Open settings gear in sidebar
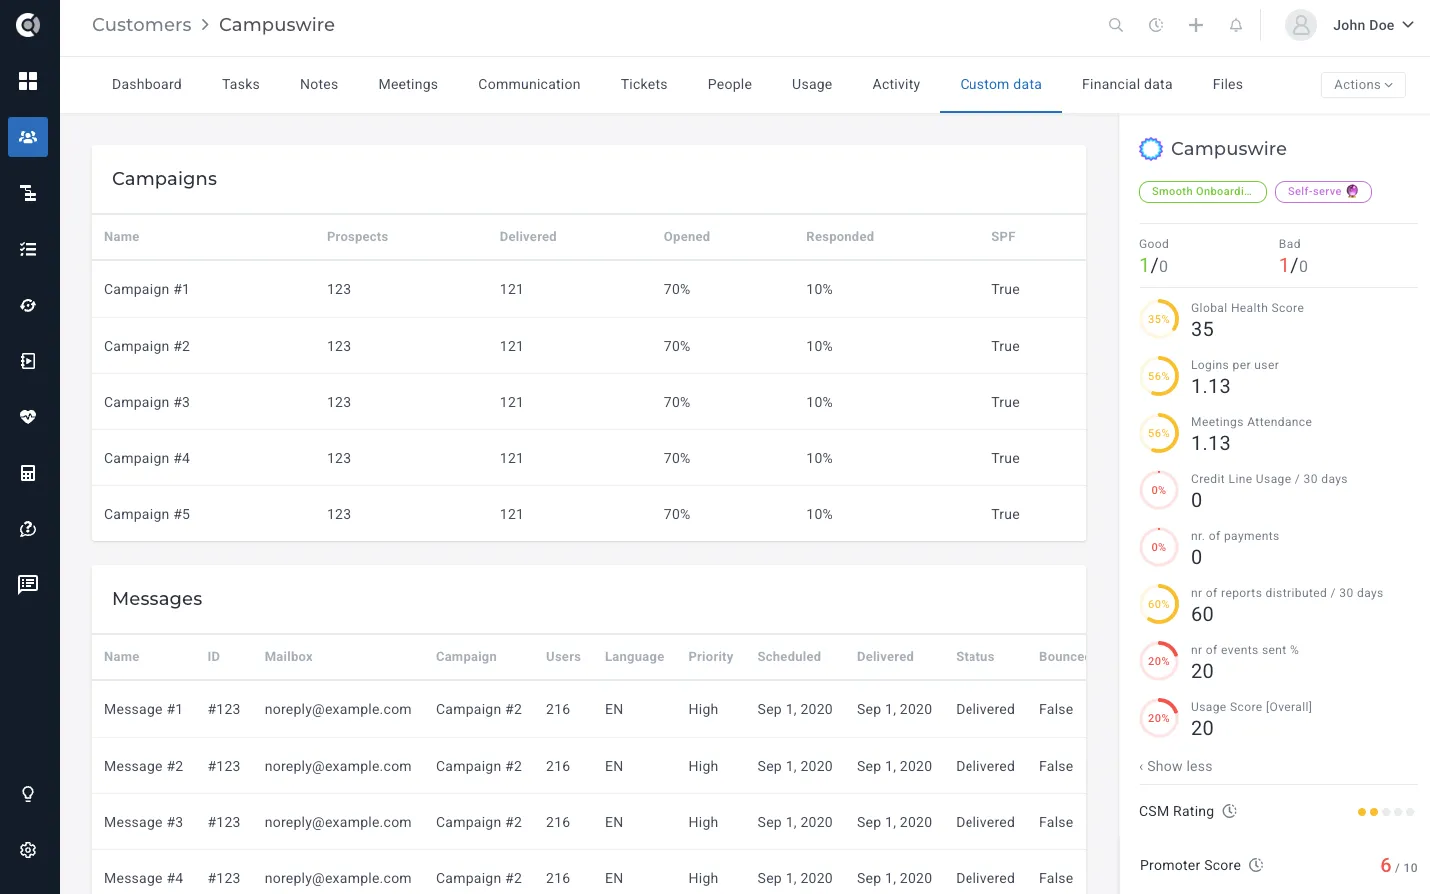 point(28,850)
